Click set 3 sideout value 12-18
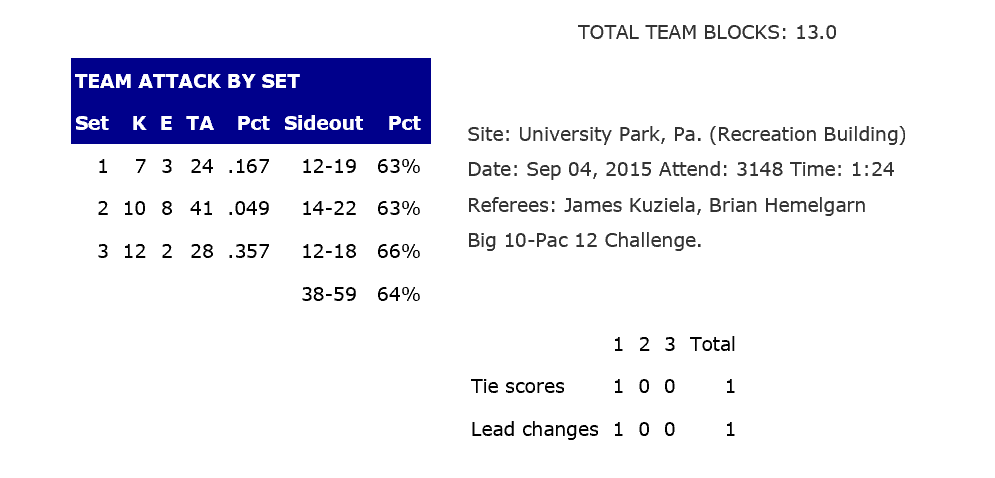This screenshot has height=478, width=995. (329, 252)
